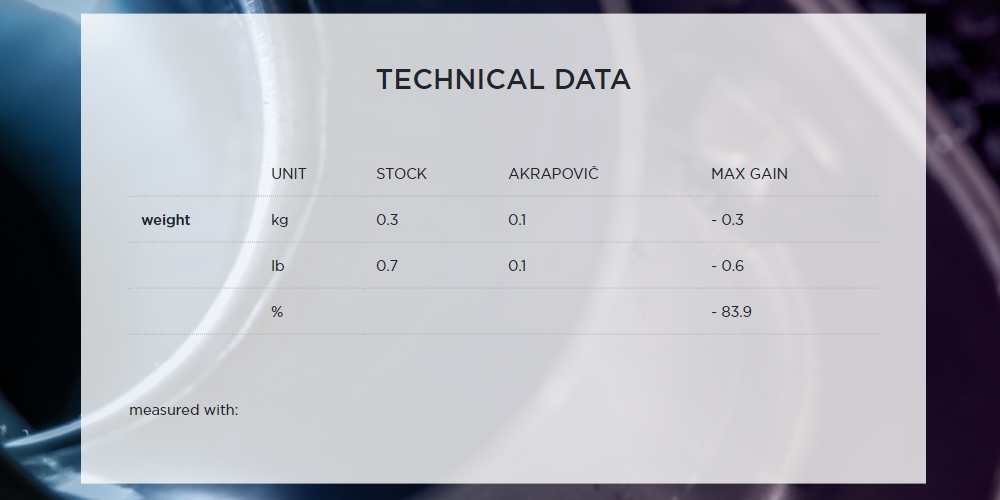The height and width of the screenshot is (500, 1000).
Task: Click the empty stock cell in % row
Action: (430, 311)
